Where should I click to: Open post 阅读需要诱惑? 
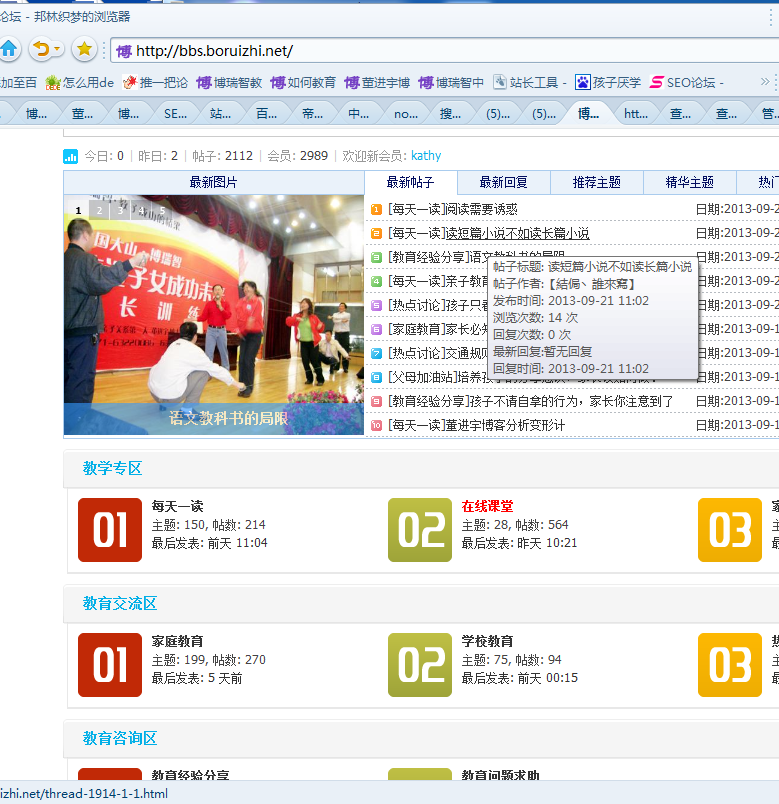point(482,209)
